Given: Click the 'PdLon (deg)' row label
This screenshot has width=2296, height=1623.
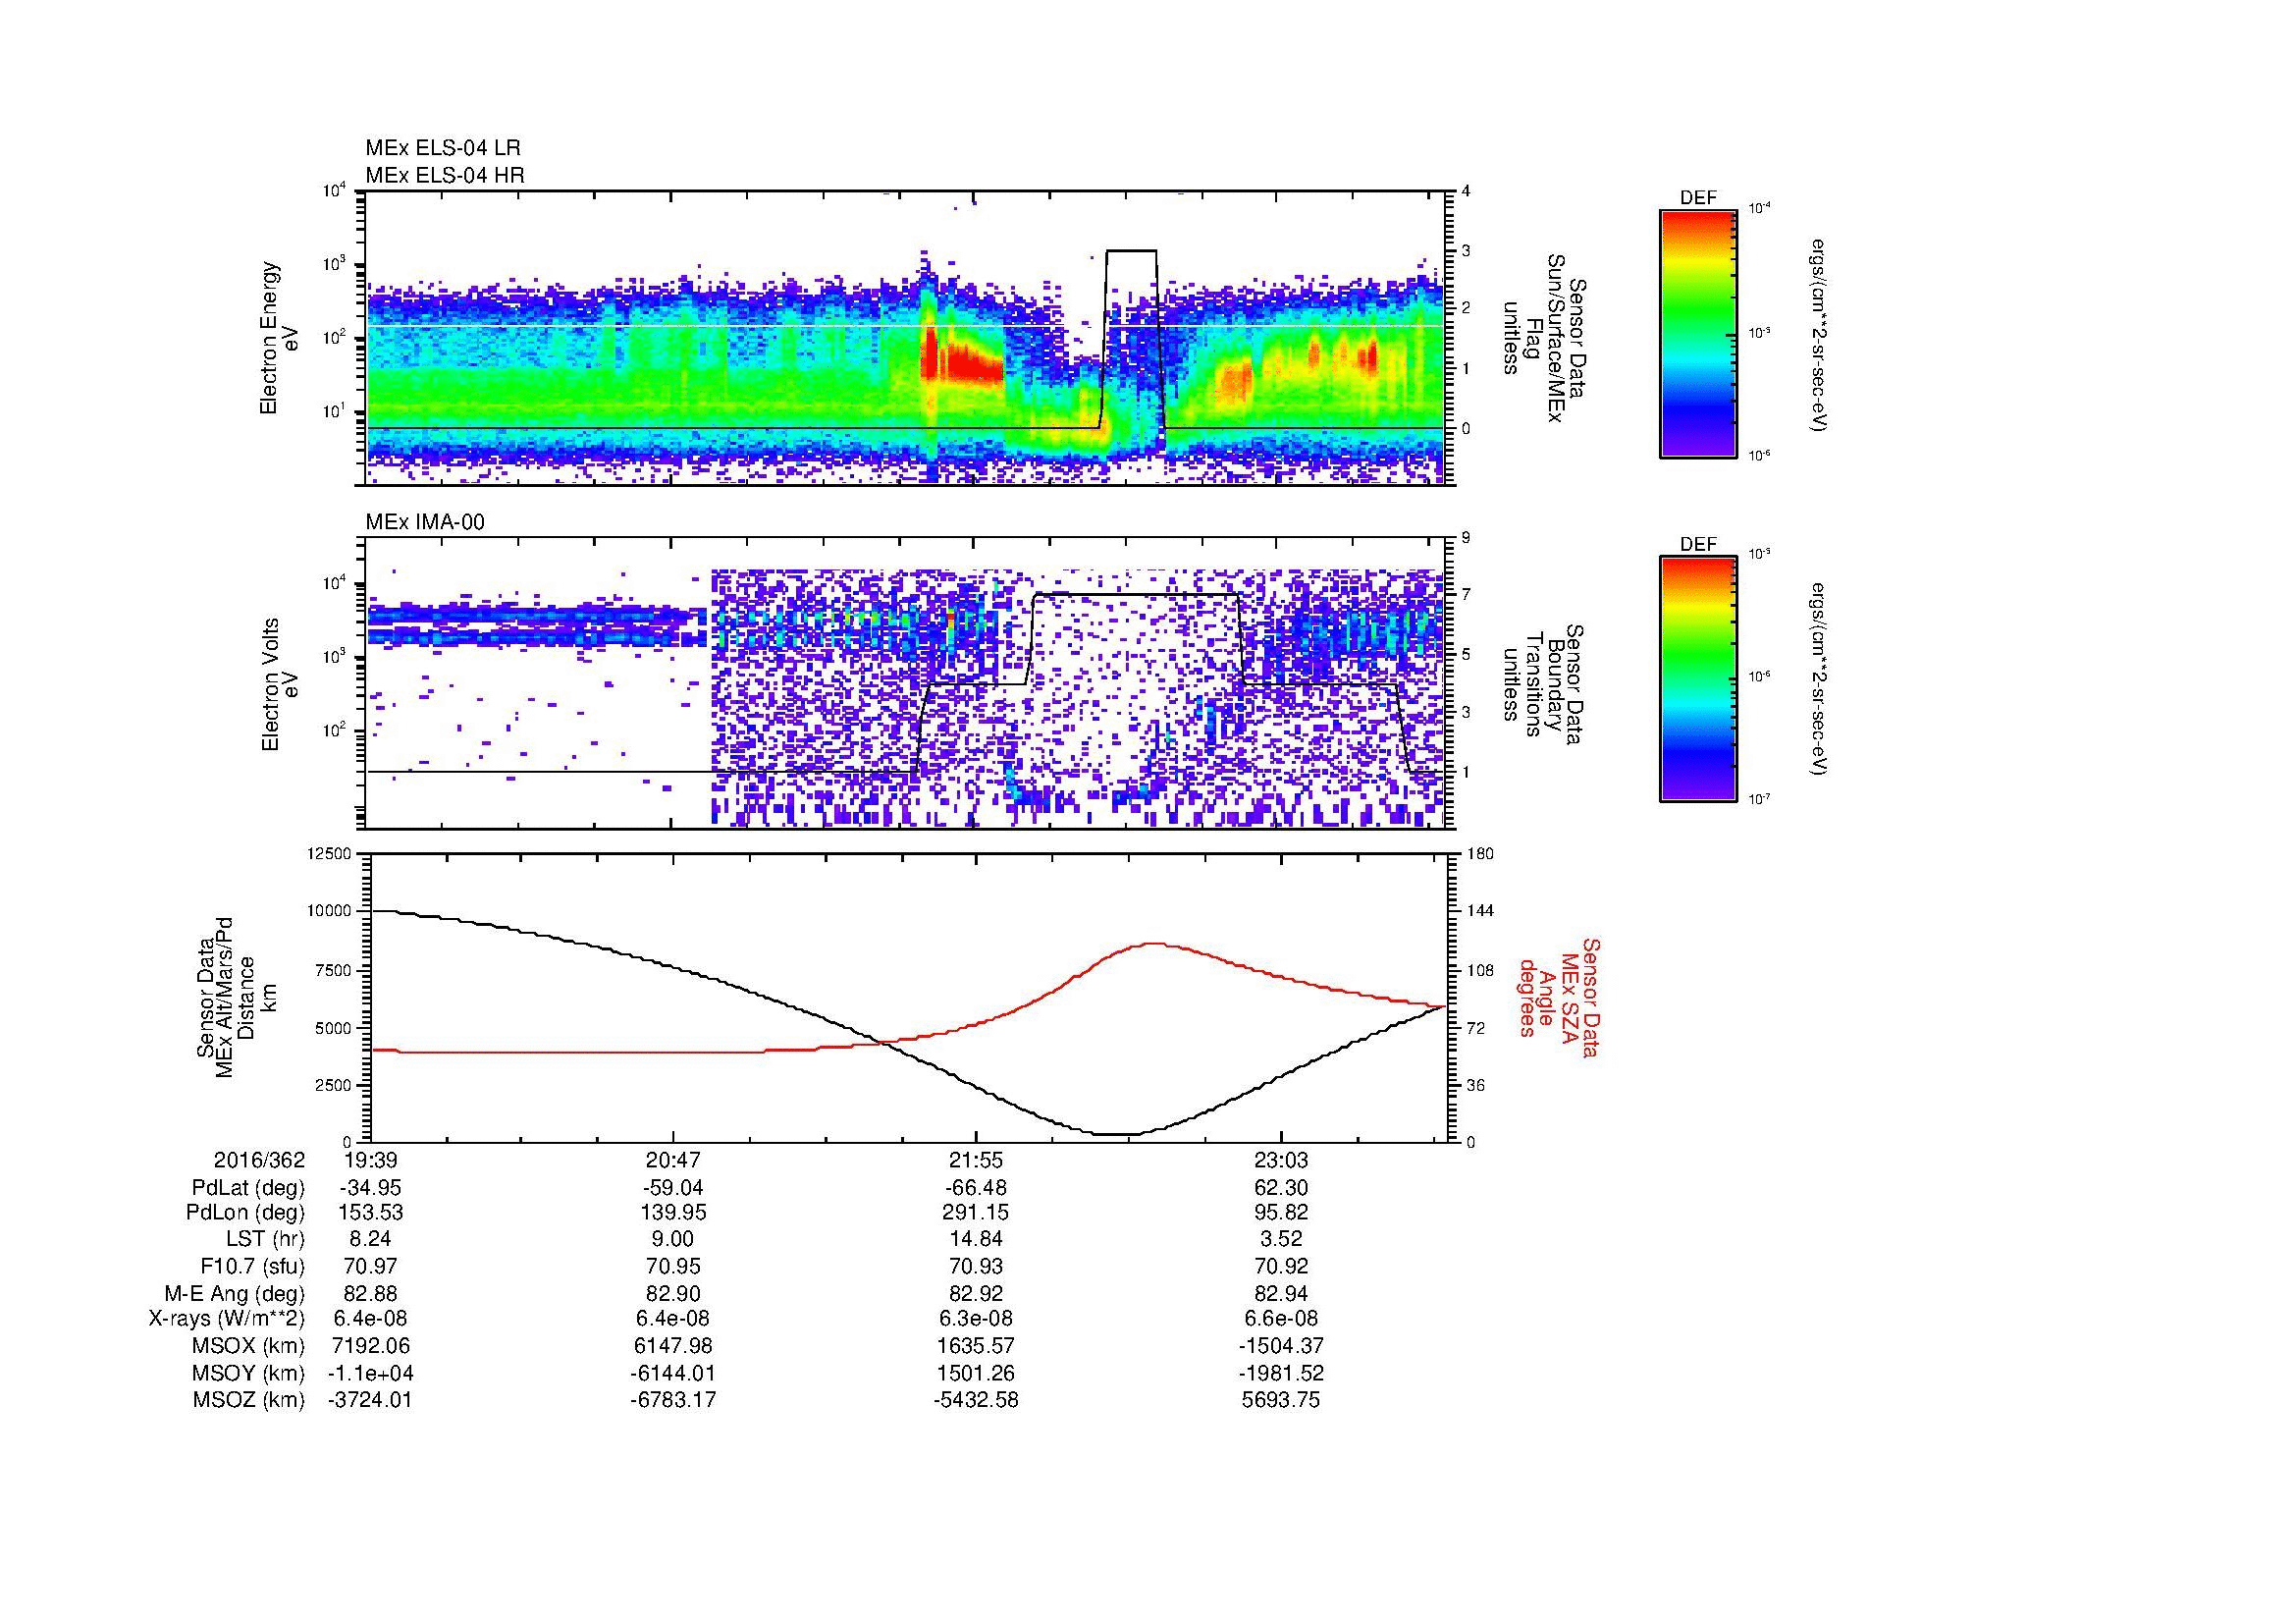Looking at the screenshot, I should 245,1214.
